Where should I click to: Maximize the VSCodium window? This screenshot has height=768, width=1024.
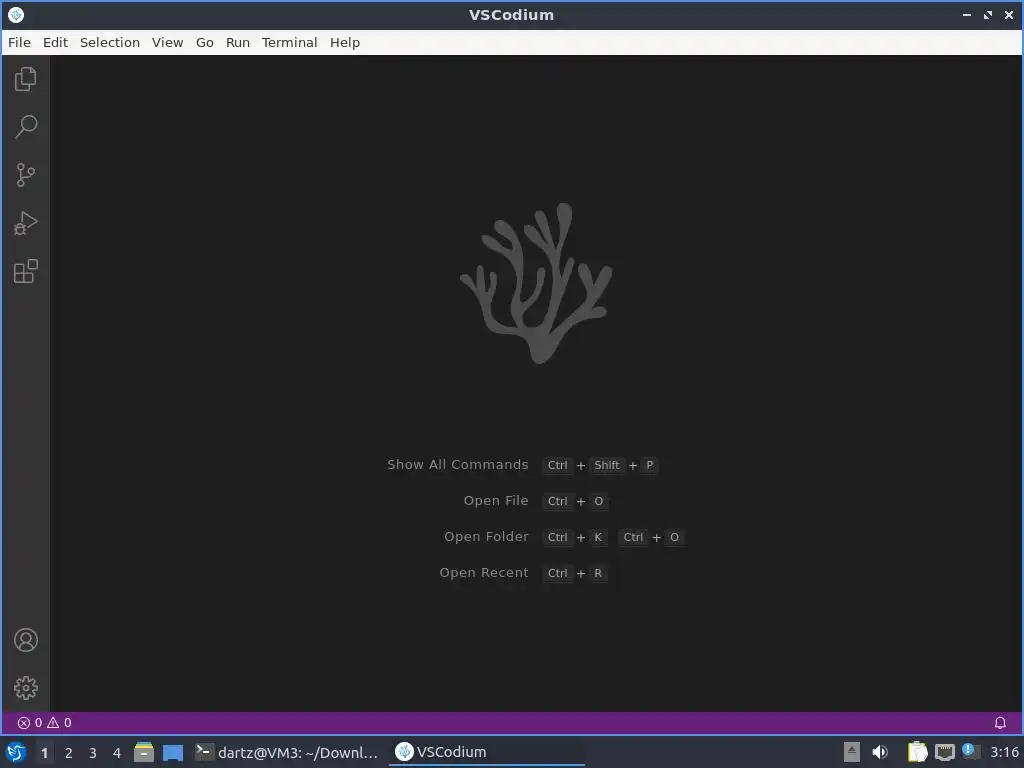[x=987, y=14]
